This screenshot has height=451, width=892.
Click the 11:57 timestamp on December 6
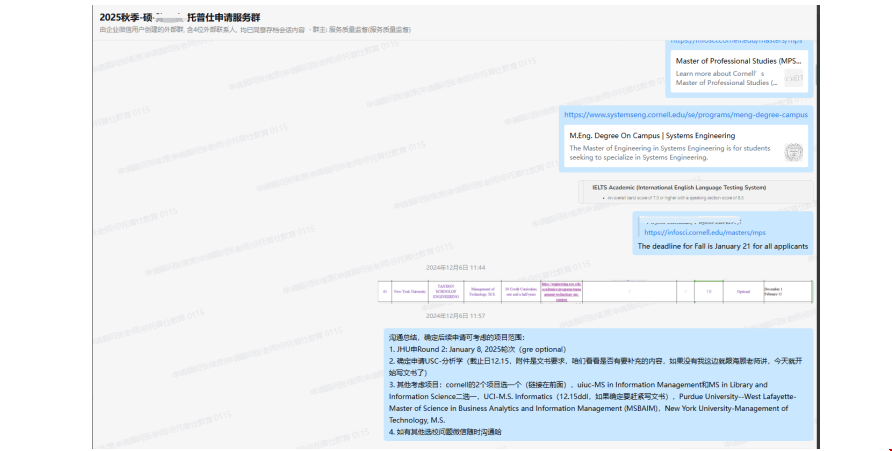click(455, 315)
